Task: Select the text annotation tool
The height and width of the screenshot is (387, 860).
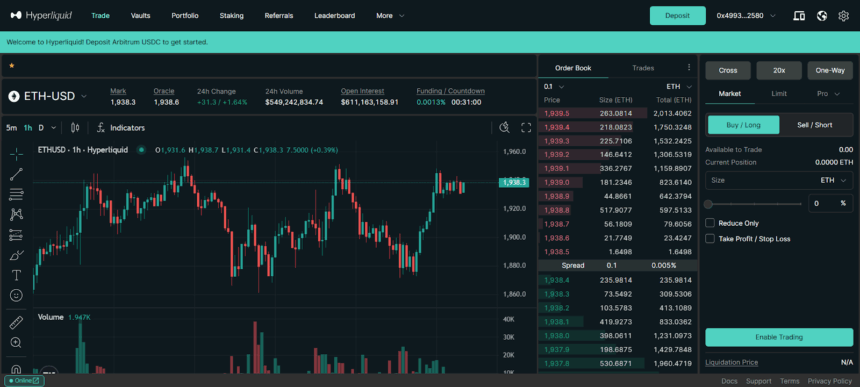Action: (x=16, y=275)
